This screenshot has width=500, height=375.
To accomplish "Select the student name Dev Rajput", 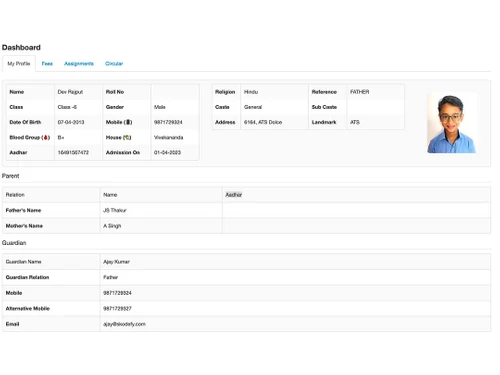I will coord(70,92).
